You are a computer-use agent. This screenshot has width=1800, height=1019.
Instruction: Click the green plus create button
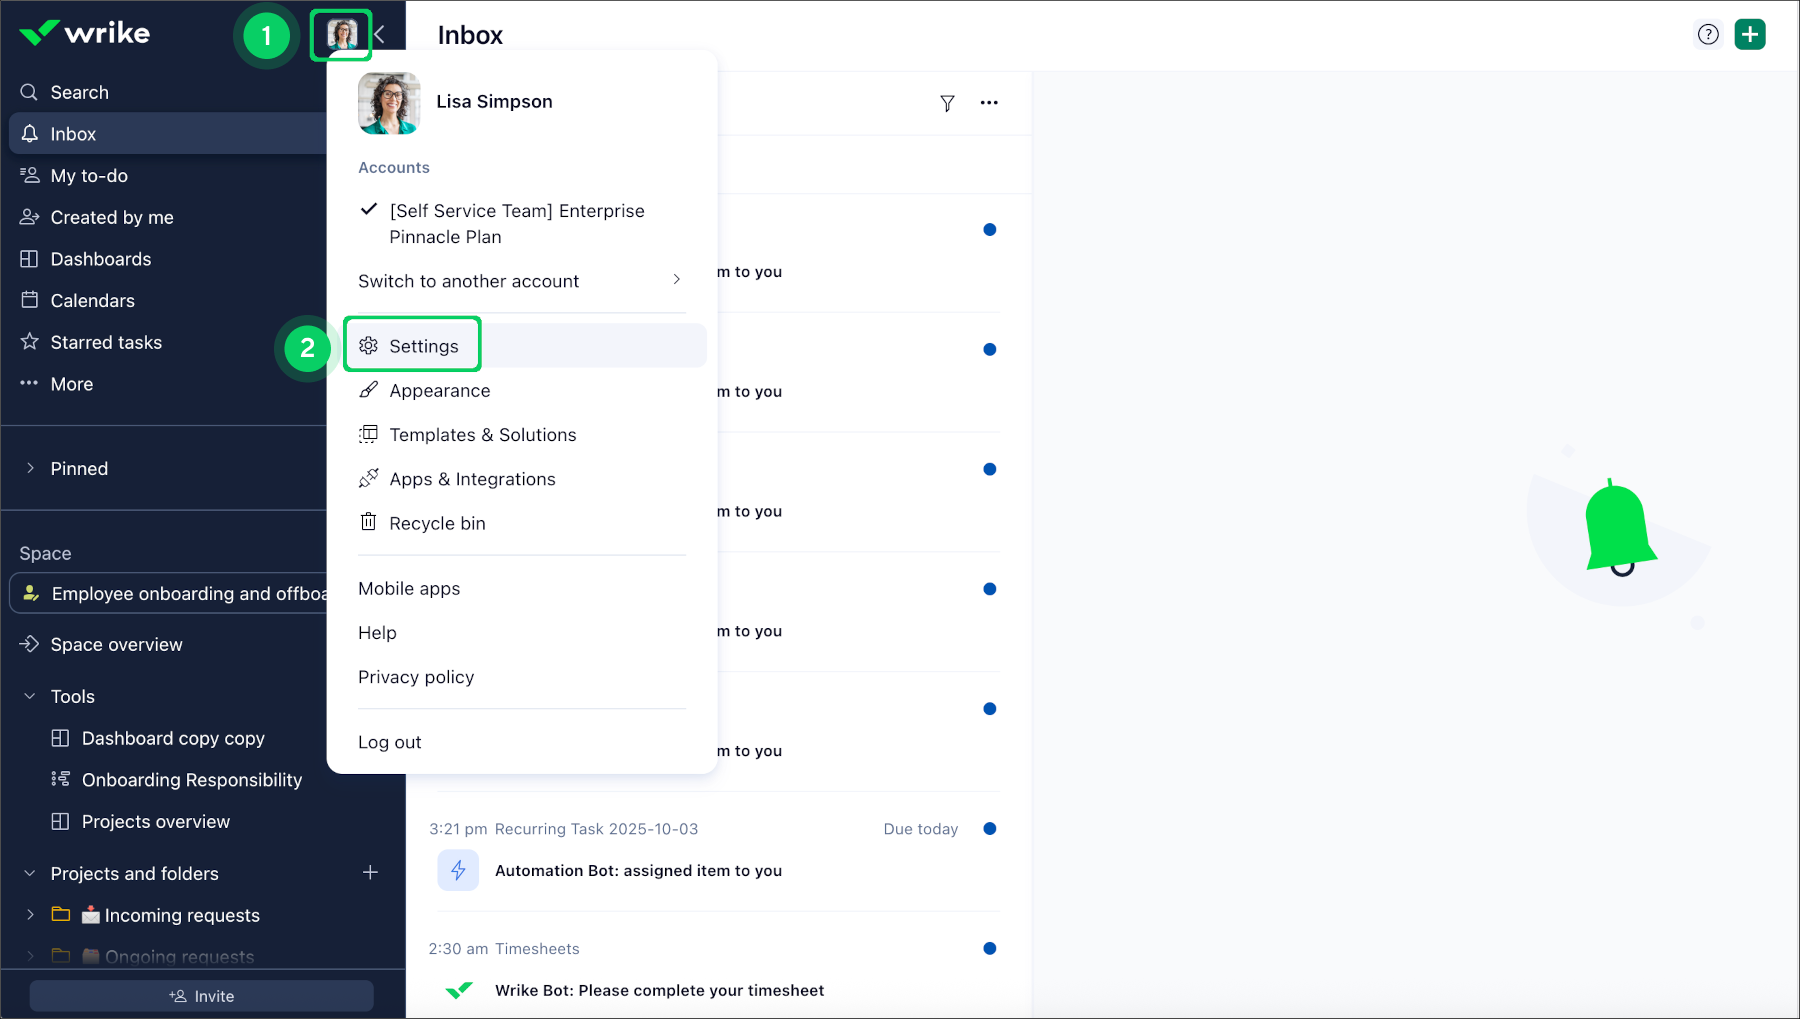[1750, 34]
